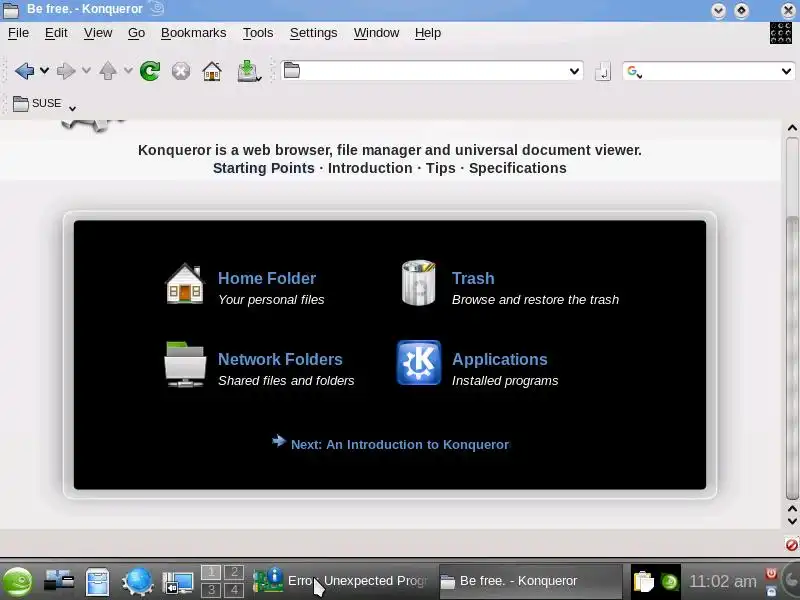
Task: Switch to virtual desktop 2
Action: [234, 572]
